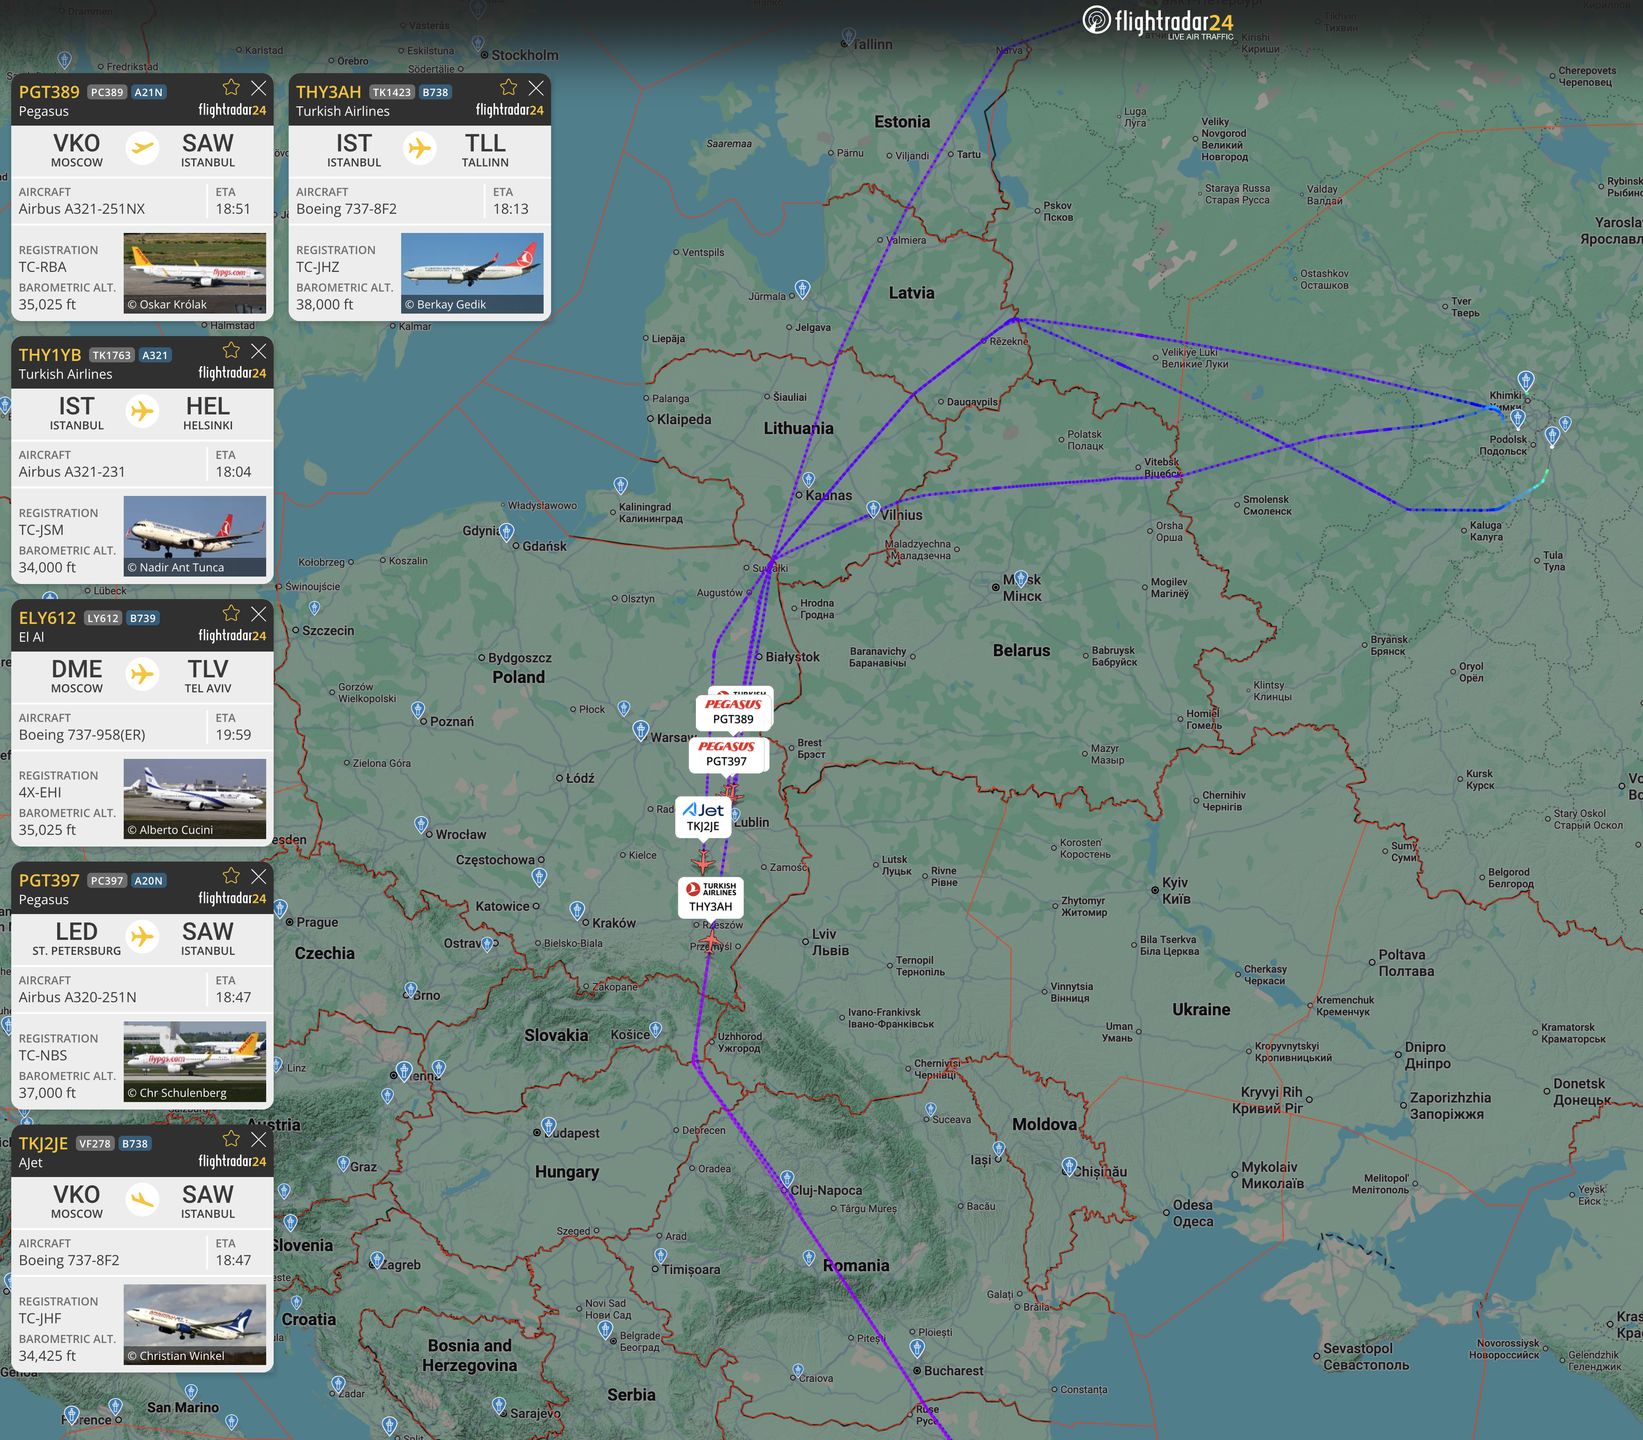
Task: Click the ELY612 callsign heading
Action: coord(47,618)
